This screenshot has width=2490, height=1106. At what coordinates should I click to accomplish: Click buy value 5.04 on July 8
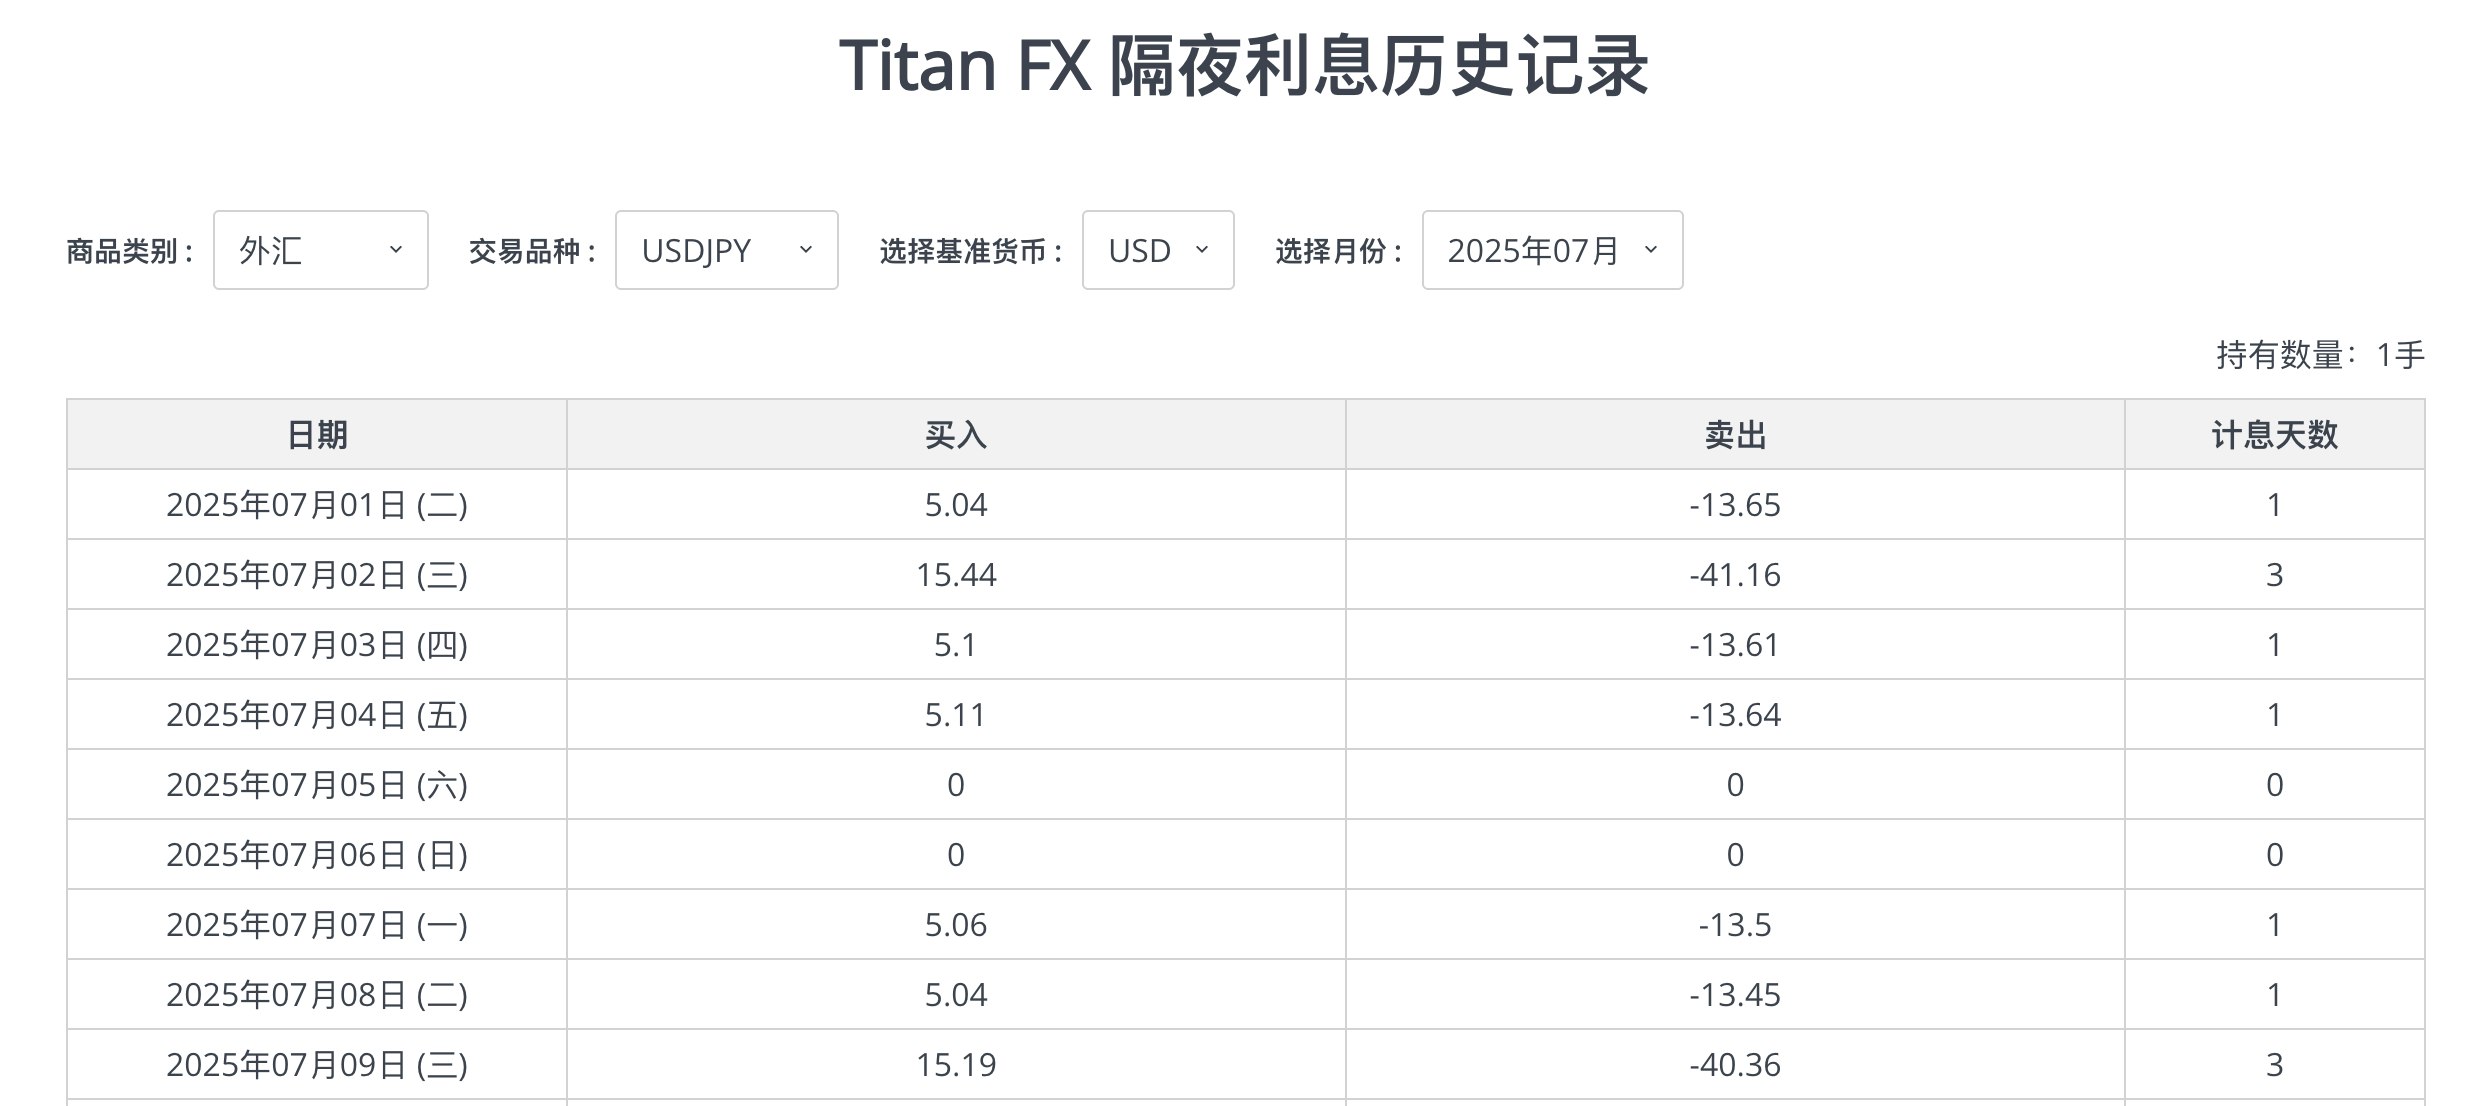click(956, 995)
